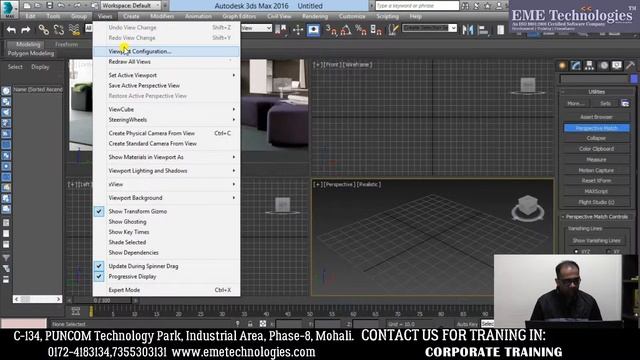Screen dimensions: 640x360
Task: Collapse the Perspective Match Controls rollout
Action: [x=596, y=217]
